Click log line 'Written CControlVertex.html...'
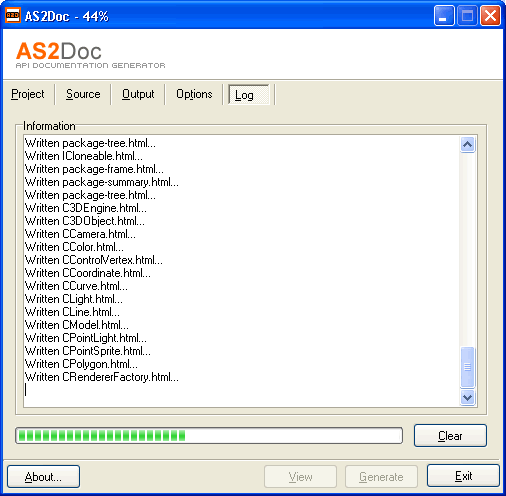This screenshot has width=506, height=496. (94, 260)
